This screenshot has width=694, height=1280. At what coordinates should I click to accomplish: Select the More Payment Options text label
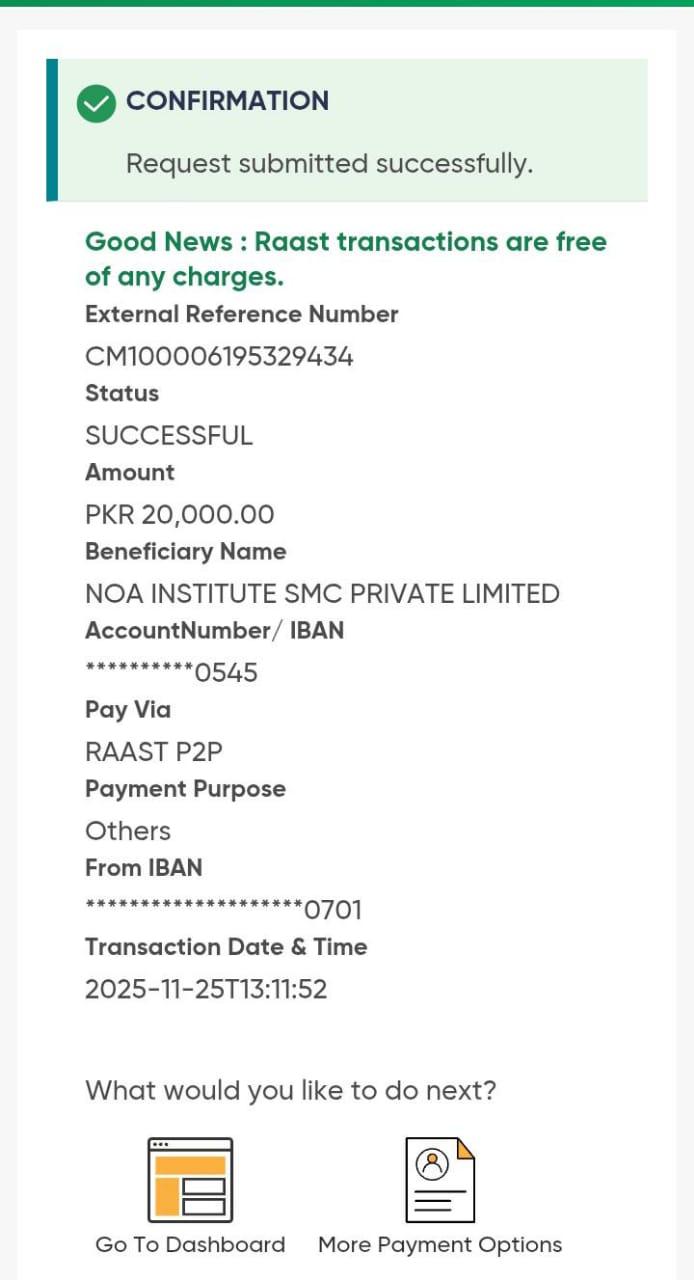tap(439, 1245)
